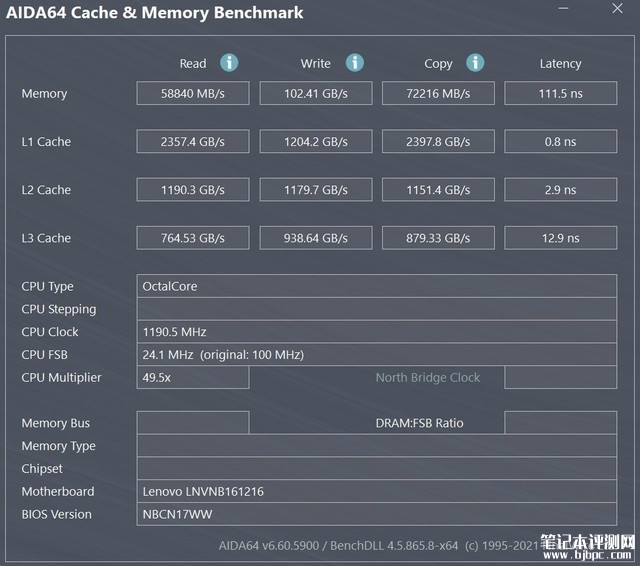The height and width of the screenshot is (566, 640).
Task: Click the L3 Cache copy 879.33 GB/s box
Action: coord(438,238)
